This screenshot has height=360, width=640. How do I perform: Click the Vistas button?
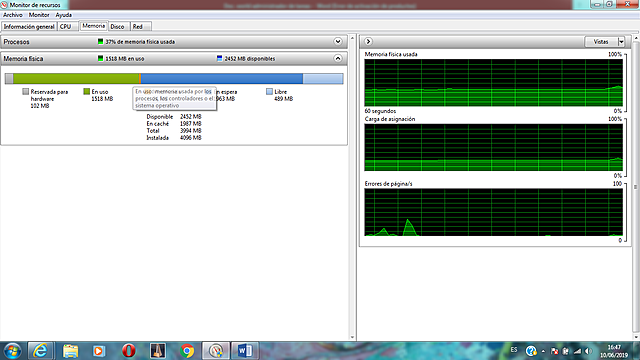(601, 42)
